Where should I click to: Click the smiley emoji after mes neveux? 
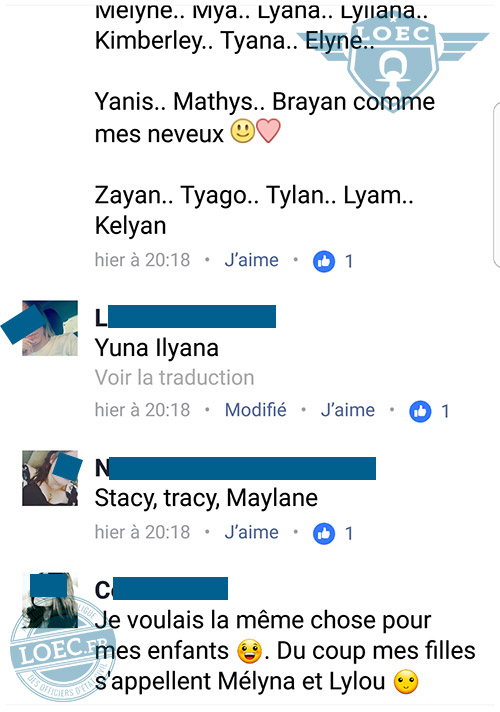click(243, 132)
